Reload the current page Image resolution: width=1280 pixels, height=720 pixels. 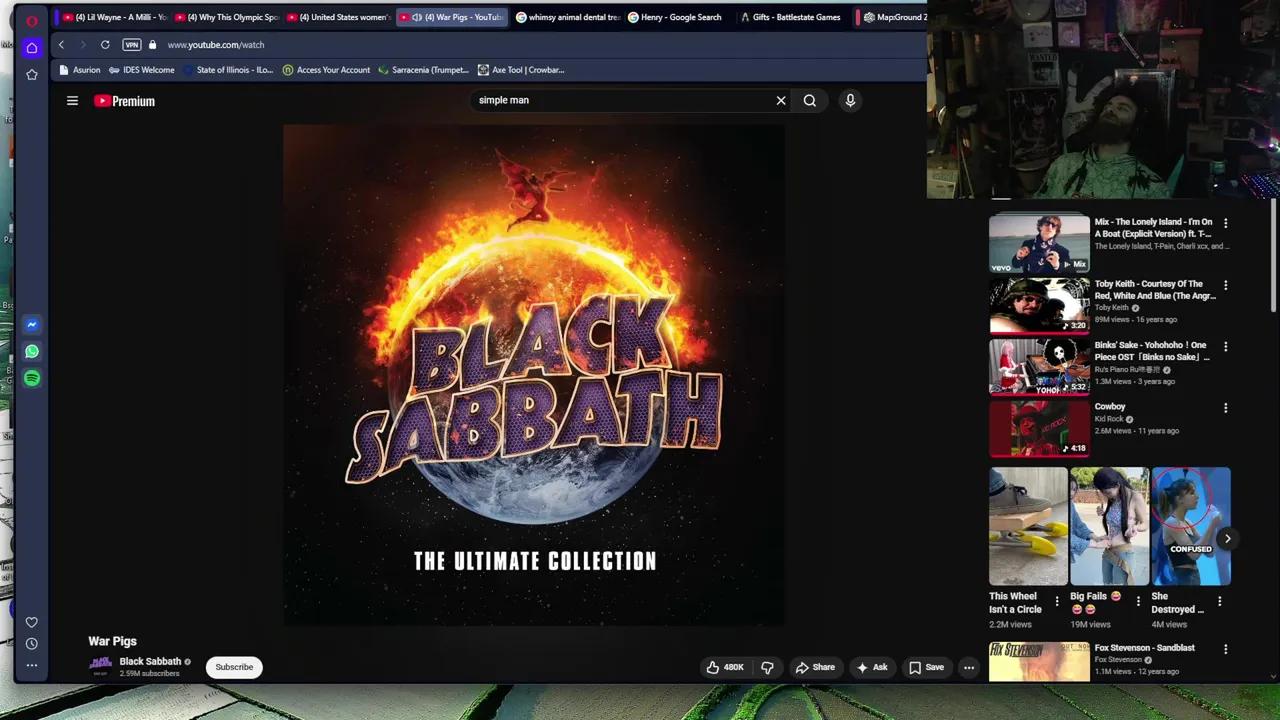point(105,44)
